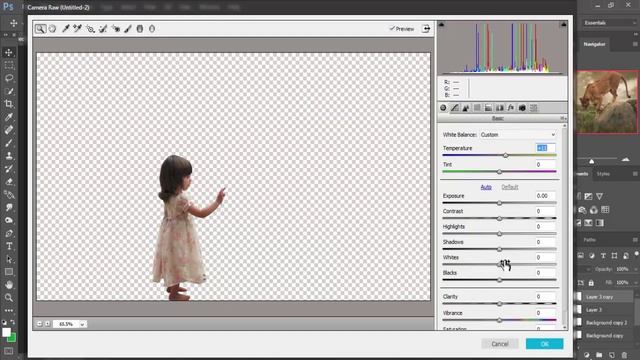Select the Graduated Filter tool
The image size is (640, 360).
[x=140, y=29]
